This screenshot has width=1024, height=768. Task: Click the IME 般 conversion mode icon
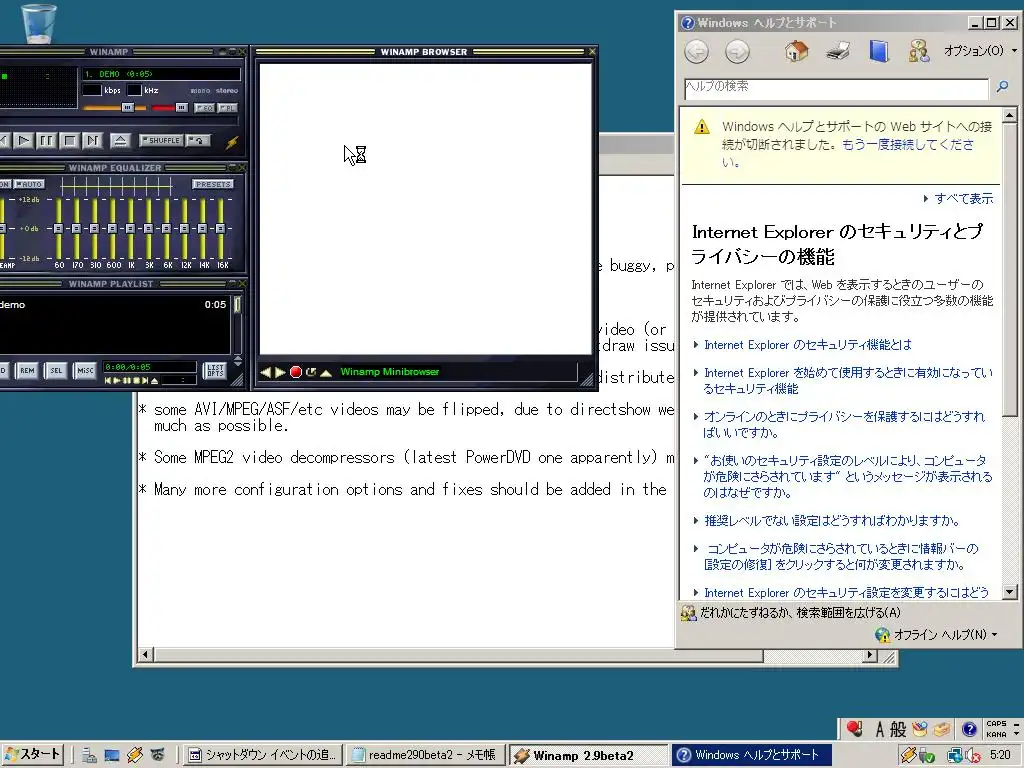(x=898, y=729)
